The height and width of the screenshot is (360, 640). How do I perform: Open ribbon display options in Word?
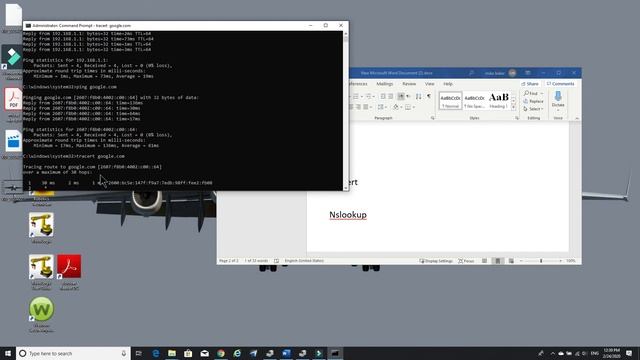528,73
